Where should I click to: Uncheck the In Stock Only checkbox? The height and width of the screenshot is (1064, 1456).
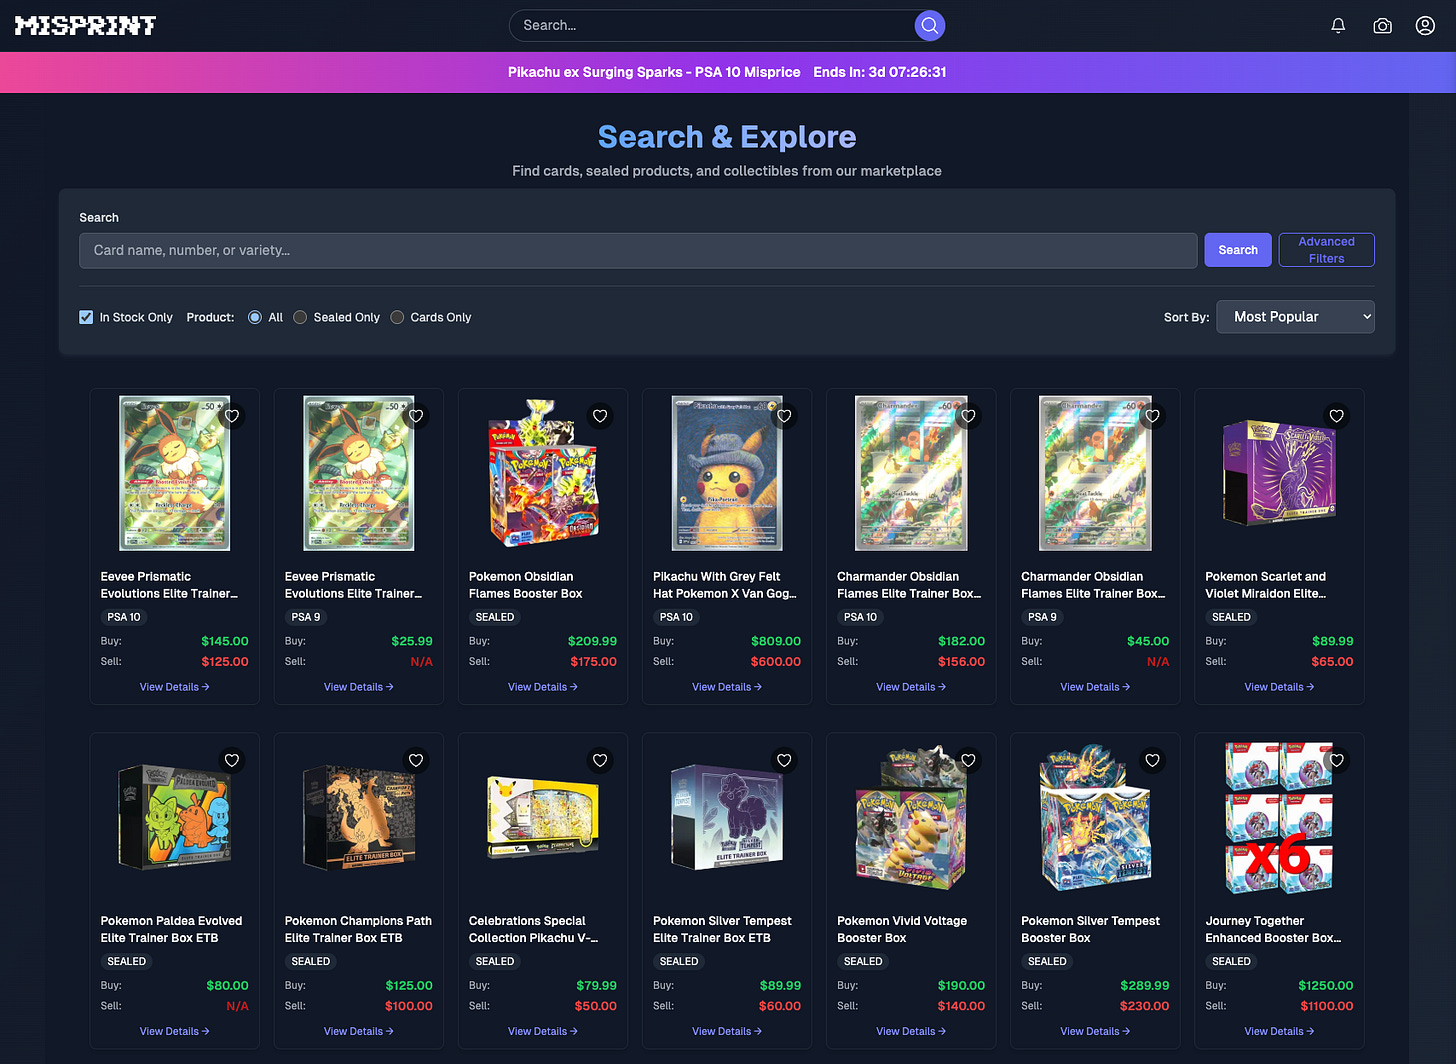pos(86,317)
